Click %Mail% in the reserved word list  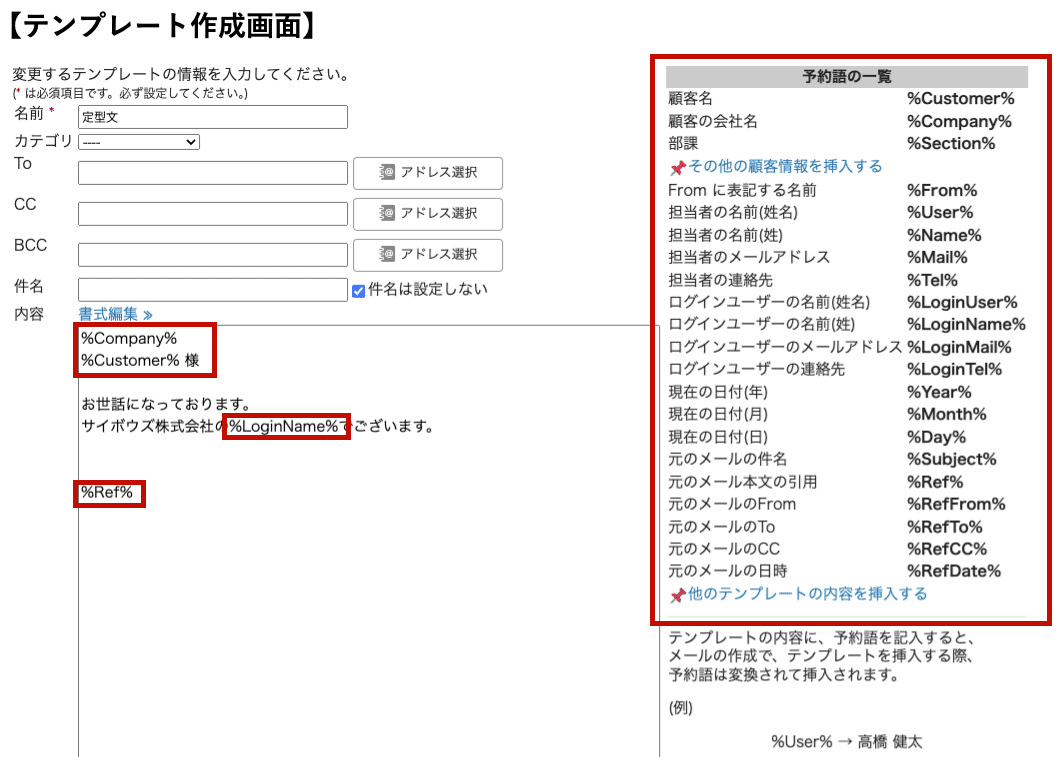pyautogui.click(x=937, y=258)
